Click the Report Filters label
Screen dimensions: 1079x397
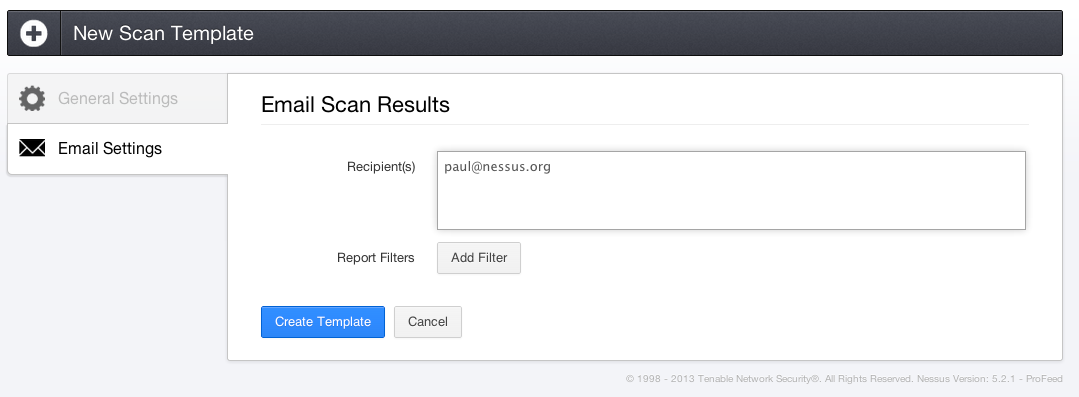coord(376,258)
